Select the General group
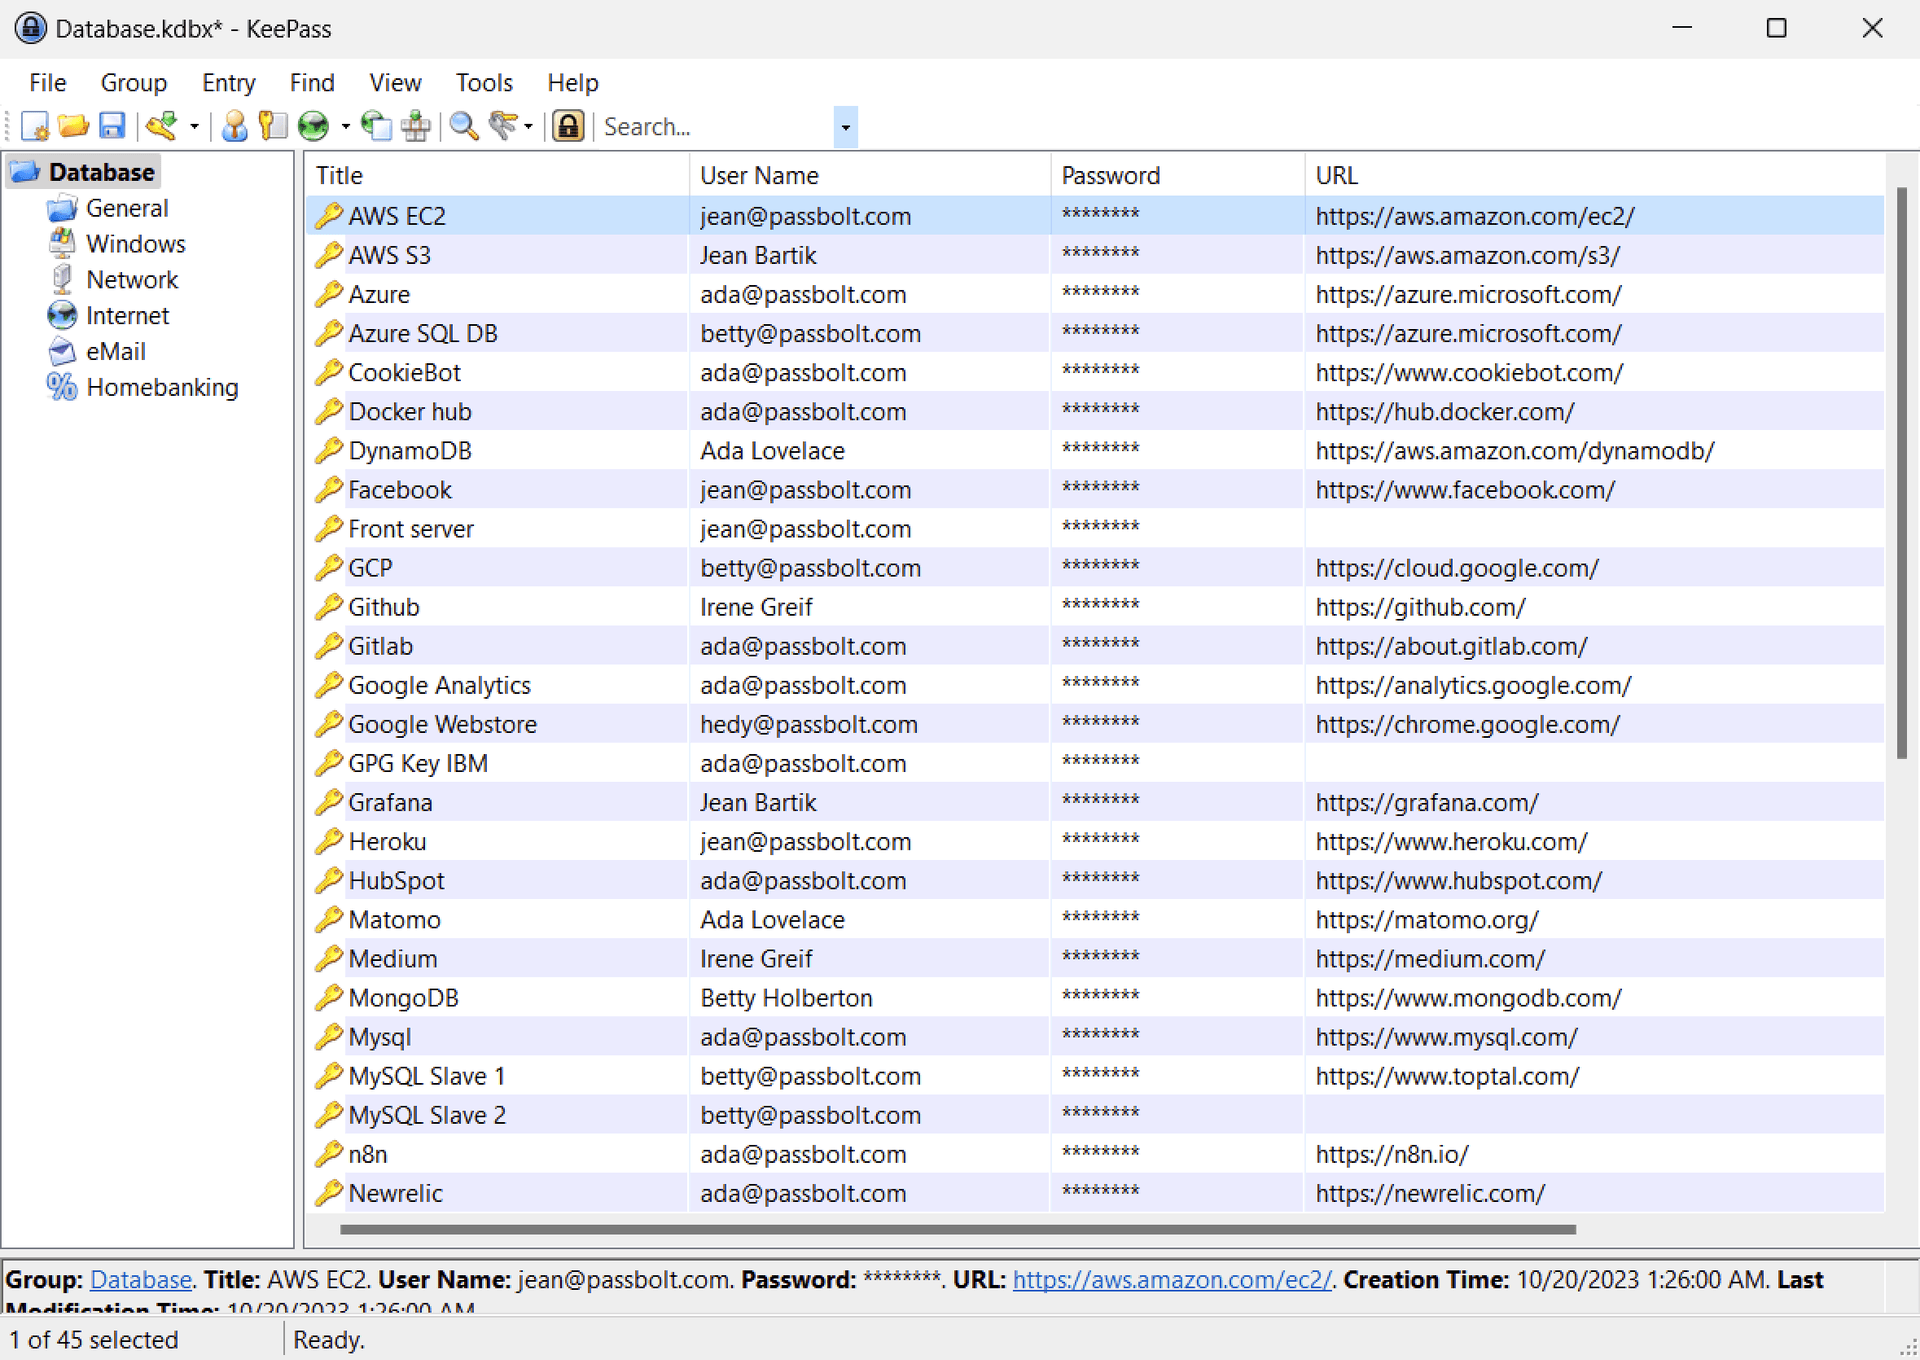This screenshot has height=1360, width=1920. tap(127, 208)
